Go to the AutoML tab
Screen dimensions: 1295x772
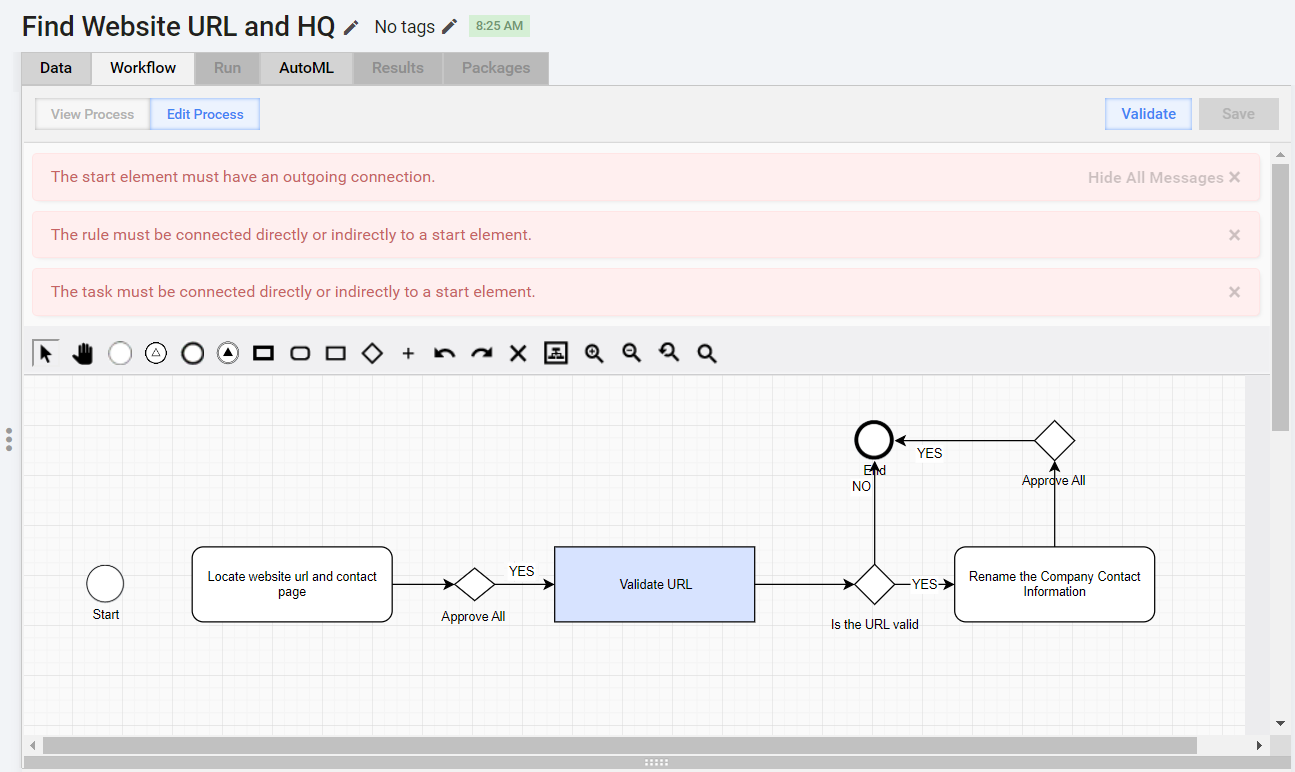306,68
